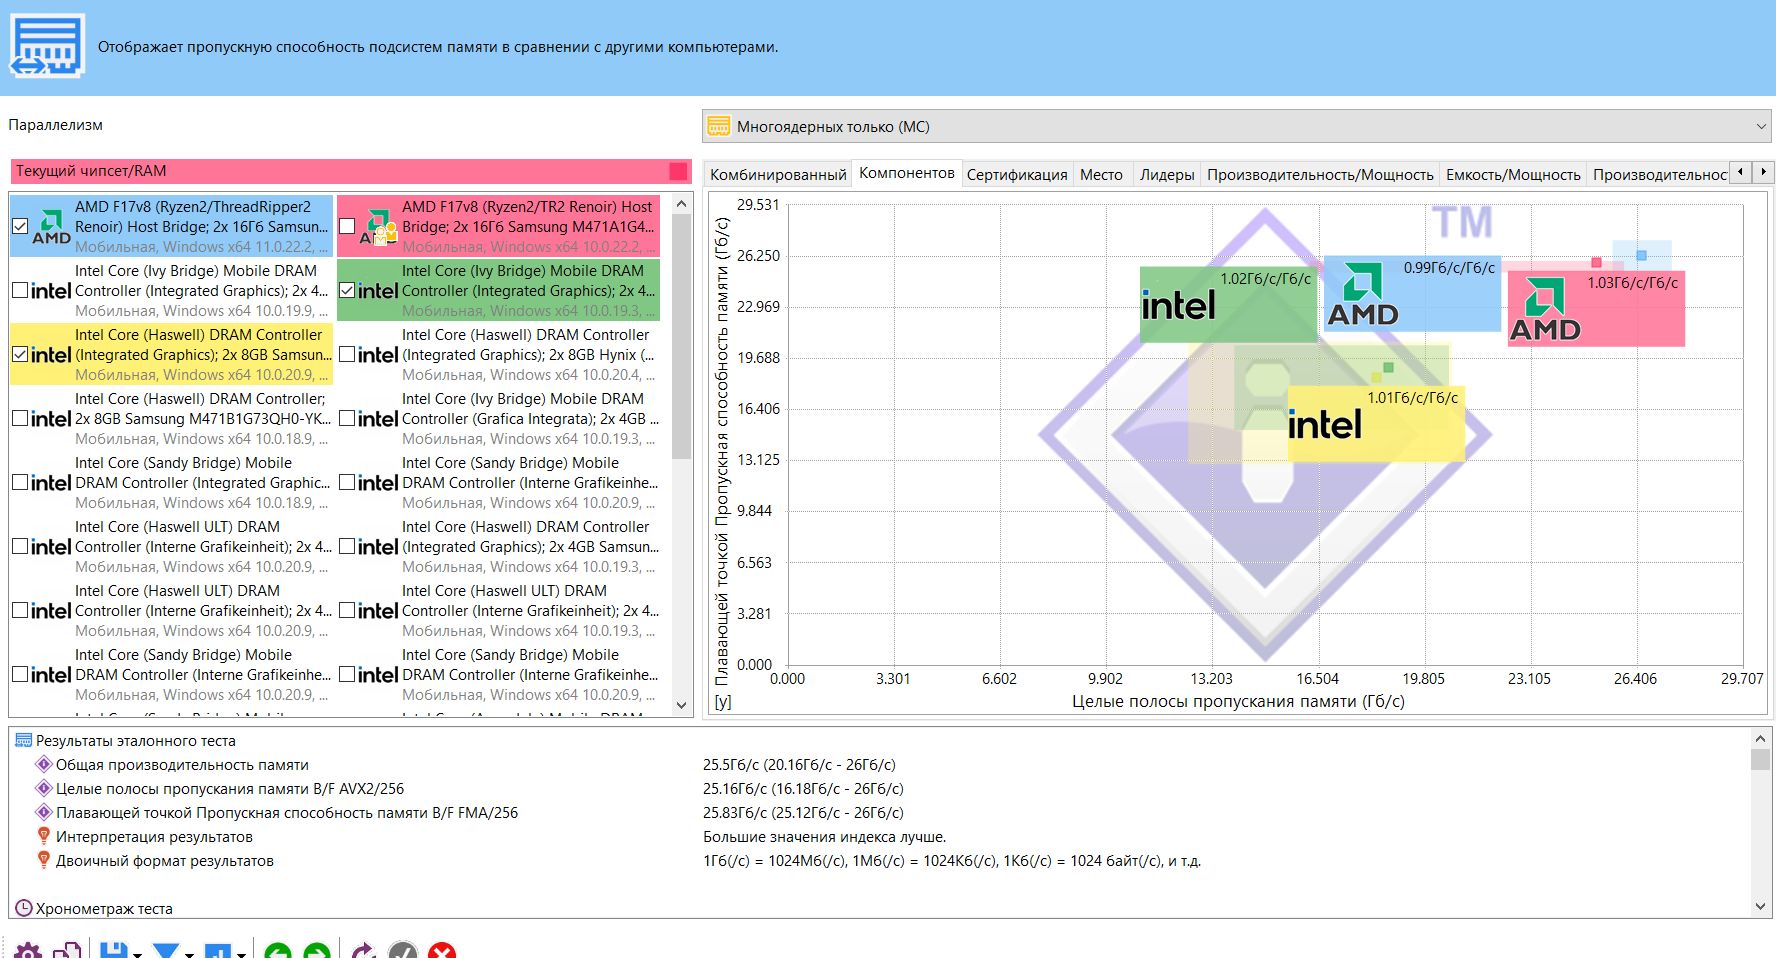Click the clock icon beside Хронометраж теста

24,908
